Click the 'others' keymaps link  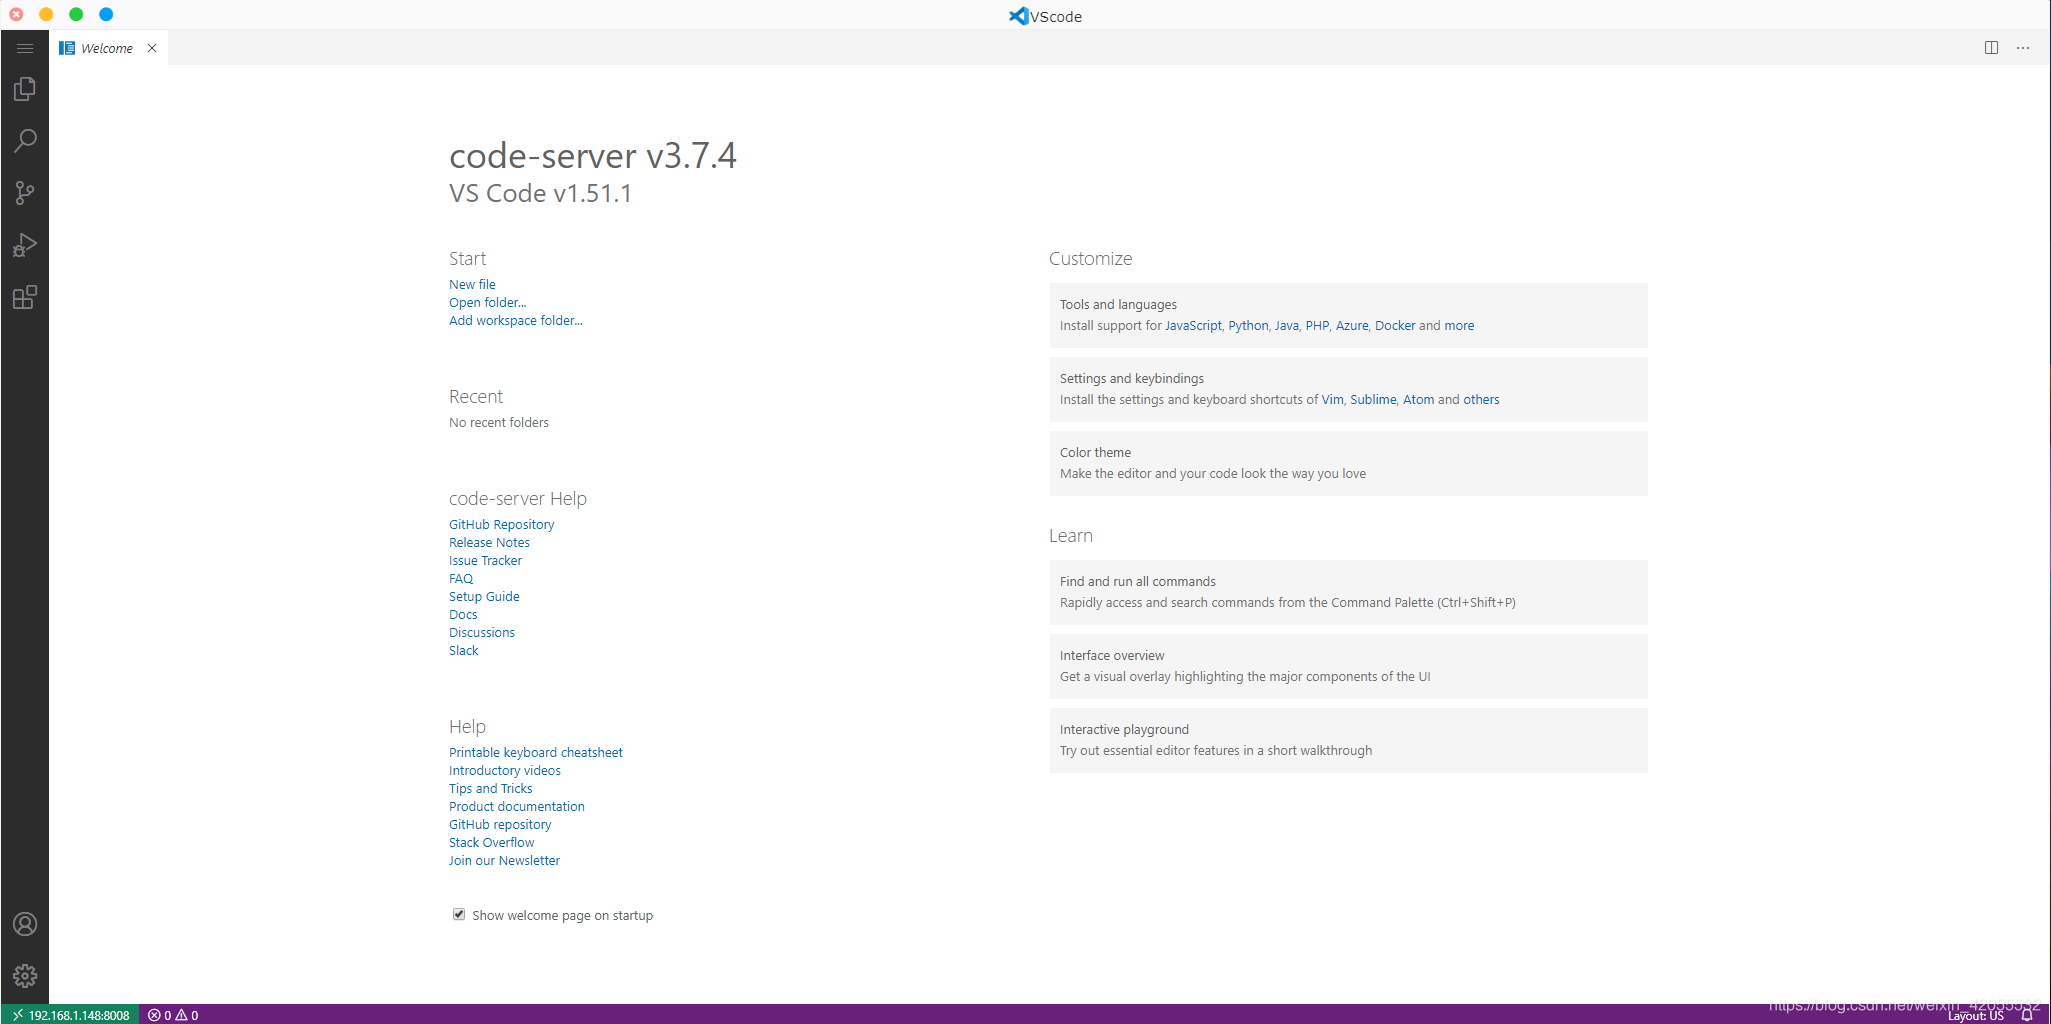(x=1481, y=400)
